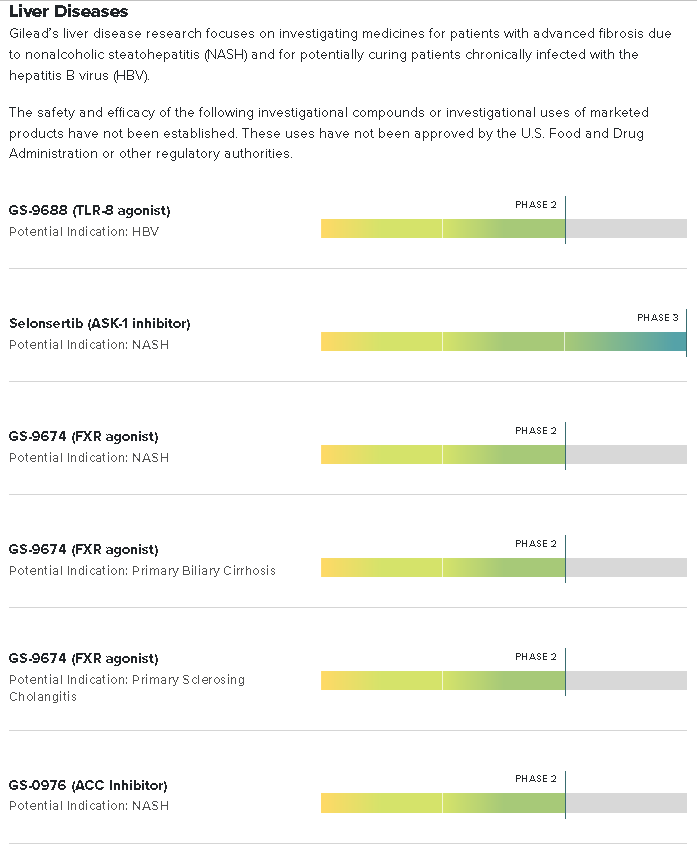Click GS-9674 title for Primary Biliary Cirrhosis
The height and width of the screenshot is (856, 697).
(x=84, y=549)
